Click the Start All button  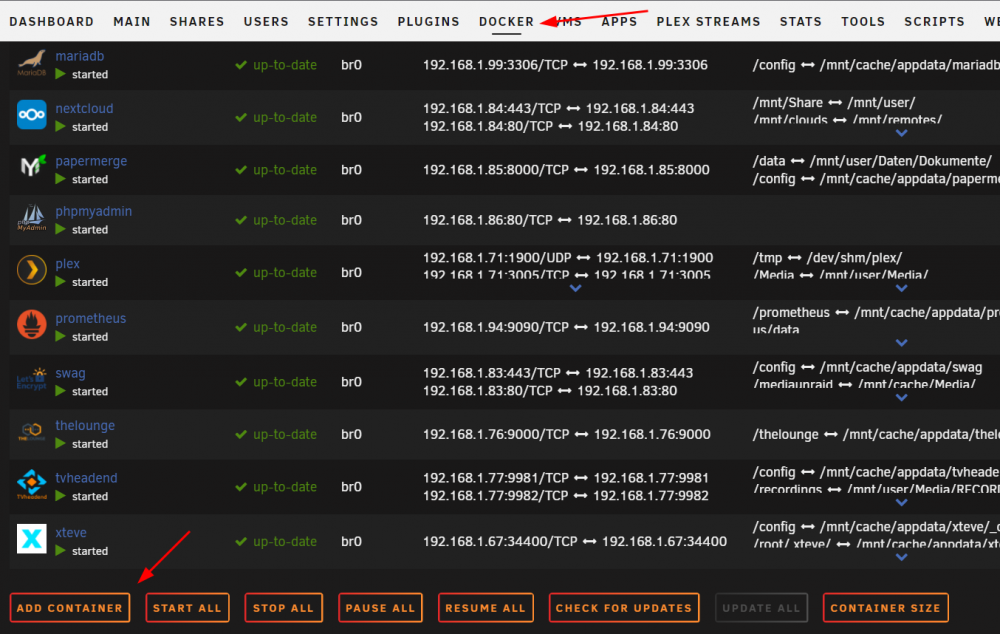tap(187, 608)
